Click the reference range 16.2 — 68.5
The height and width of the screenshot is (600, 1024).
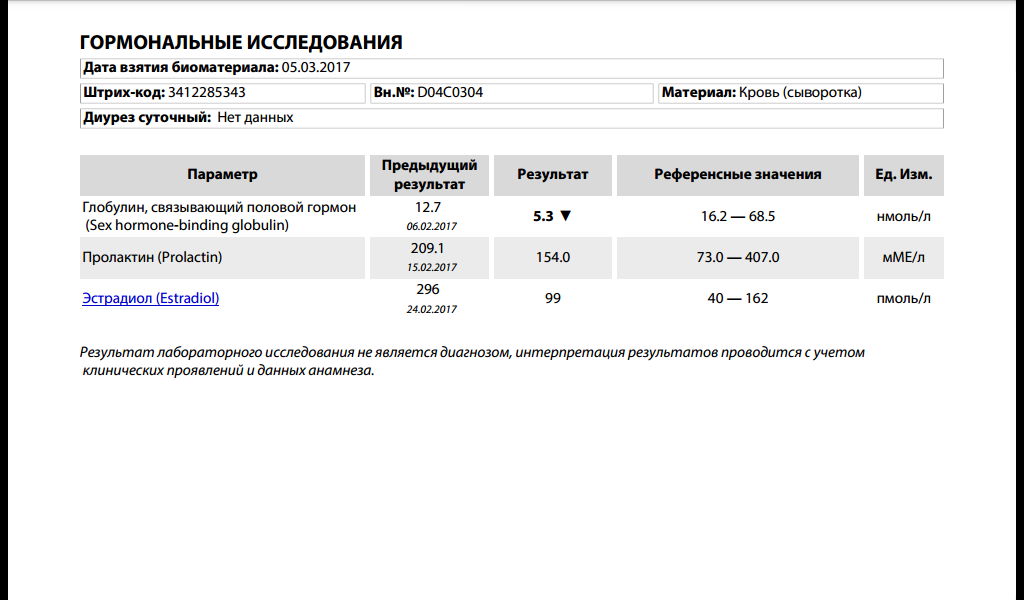click(737, 216)
